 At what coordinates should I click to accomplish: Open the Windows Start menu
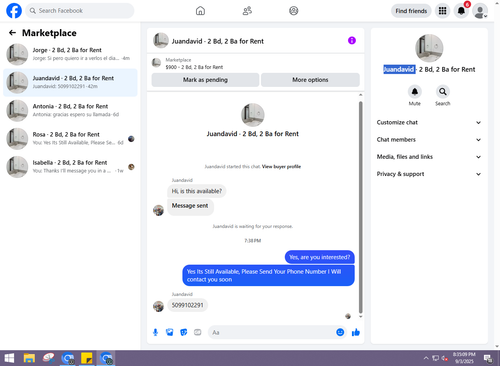click(x=9, y=358)
